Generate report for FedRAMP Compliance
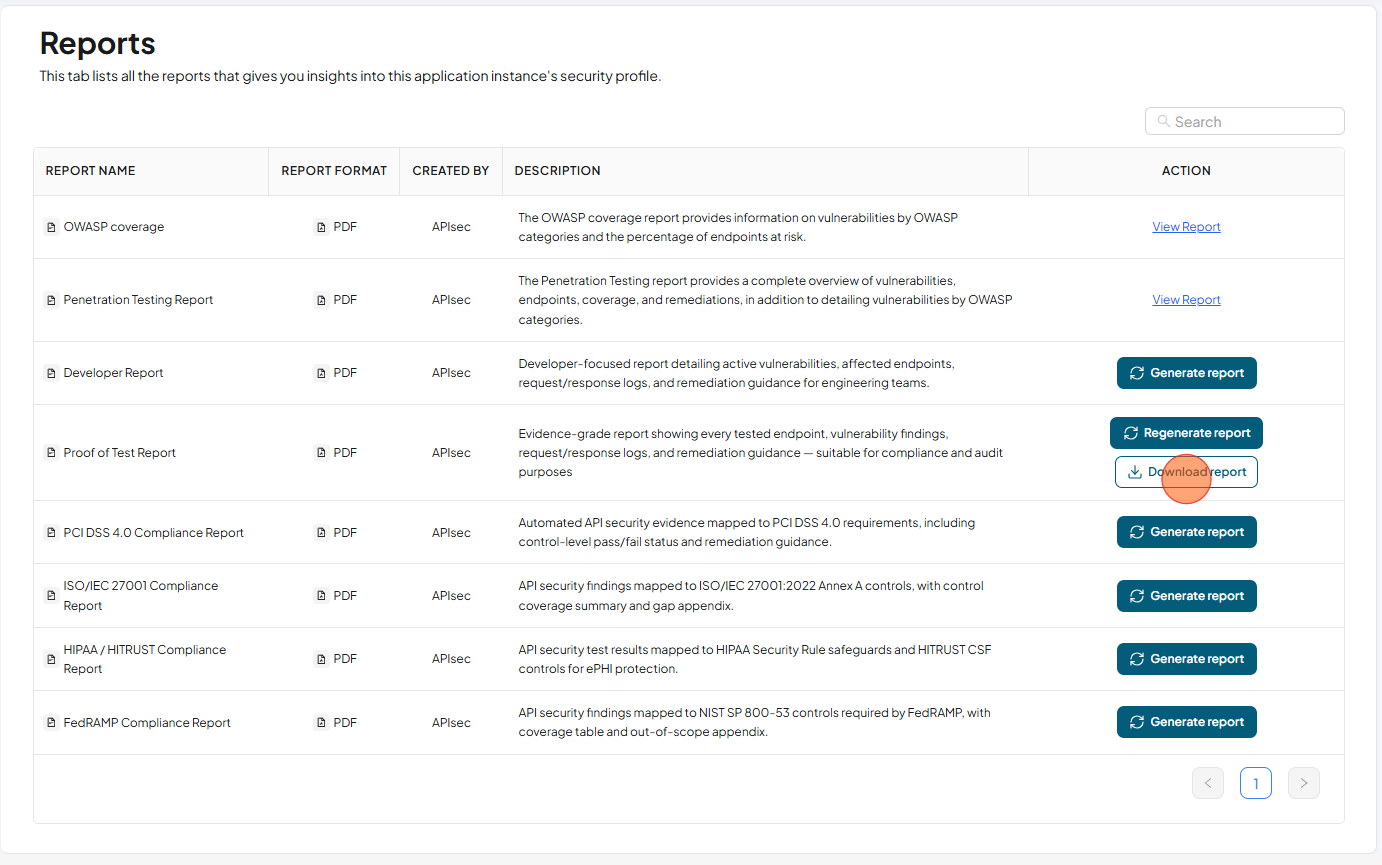 1186,722
